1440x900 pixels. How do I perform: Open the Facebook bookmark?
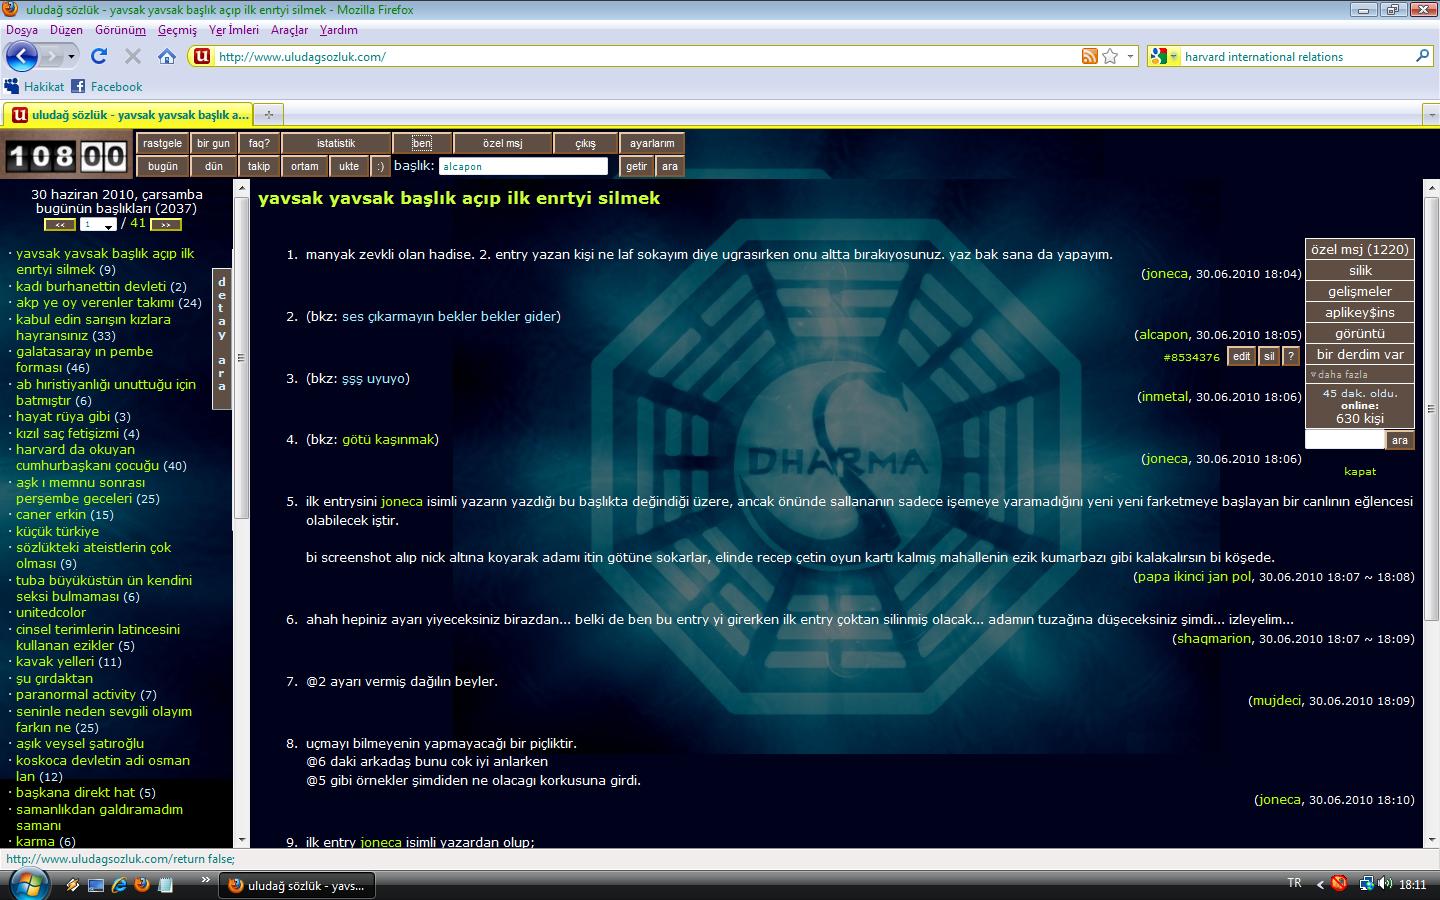[107, 87]
